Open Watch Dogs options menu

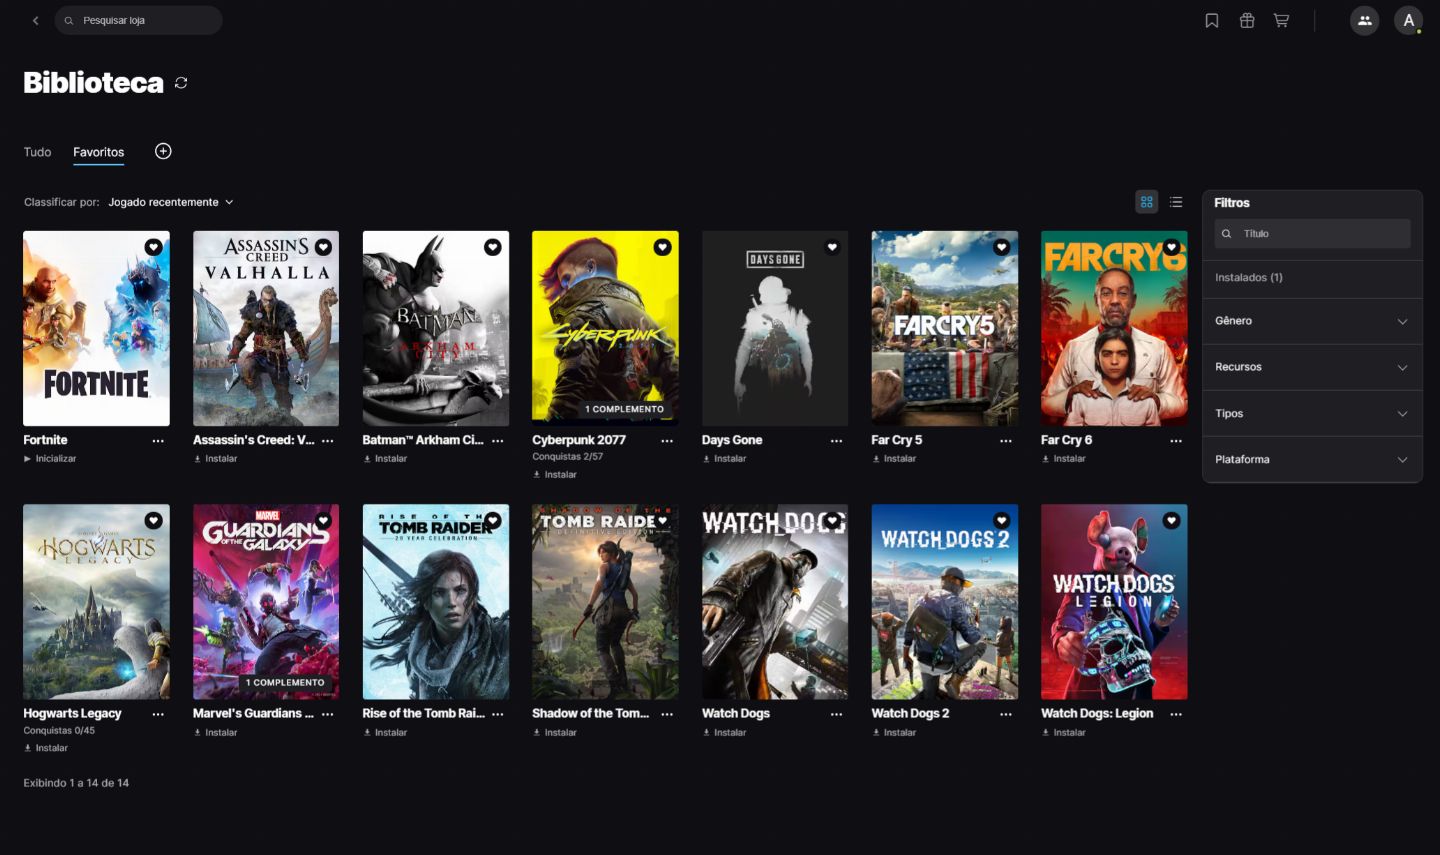[836, 714]
